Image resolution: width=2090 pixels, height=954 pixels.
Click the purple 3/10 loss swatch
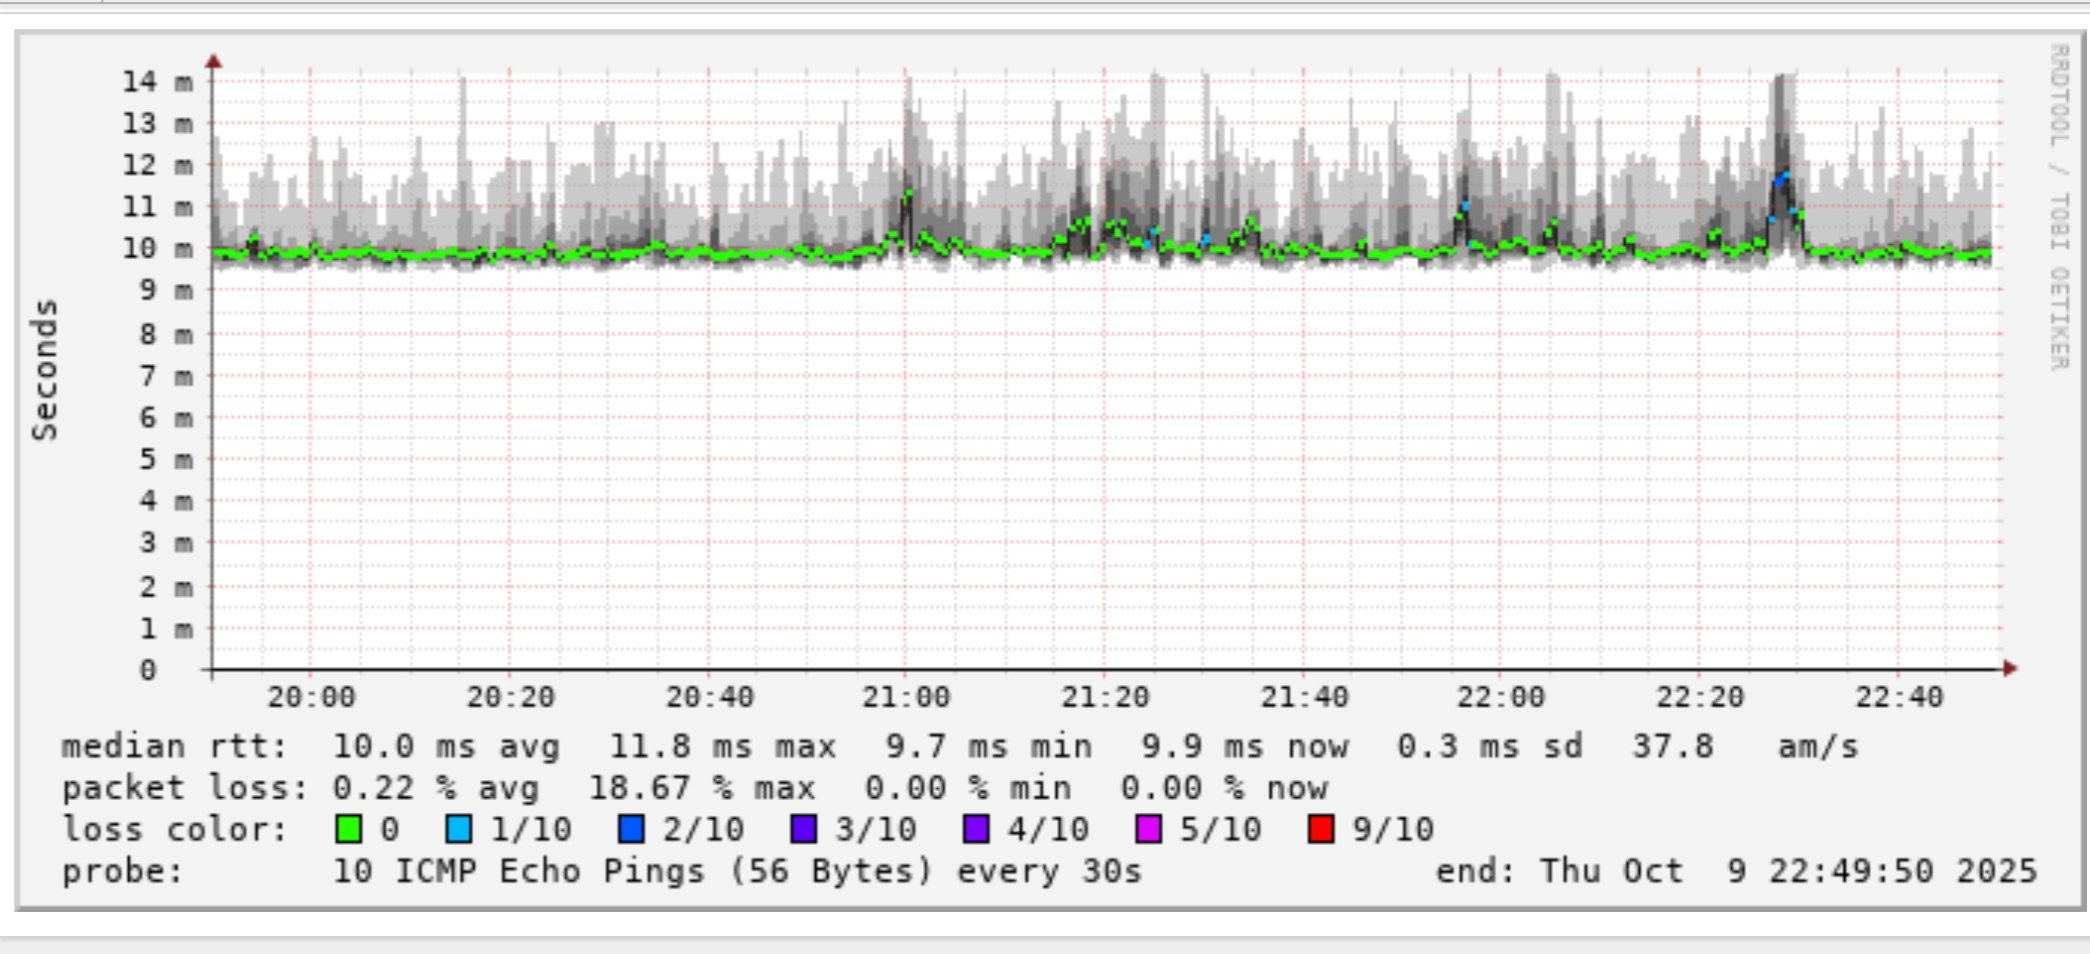tap(804, 829)
